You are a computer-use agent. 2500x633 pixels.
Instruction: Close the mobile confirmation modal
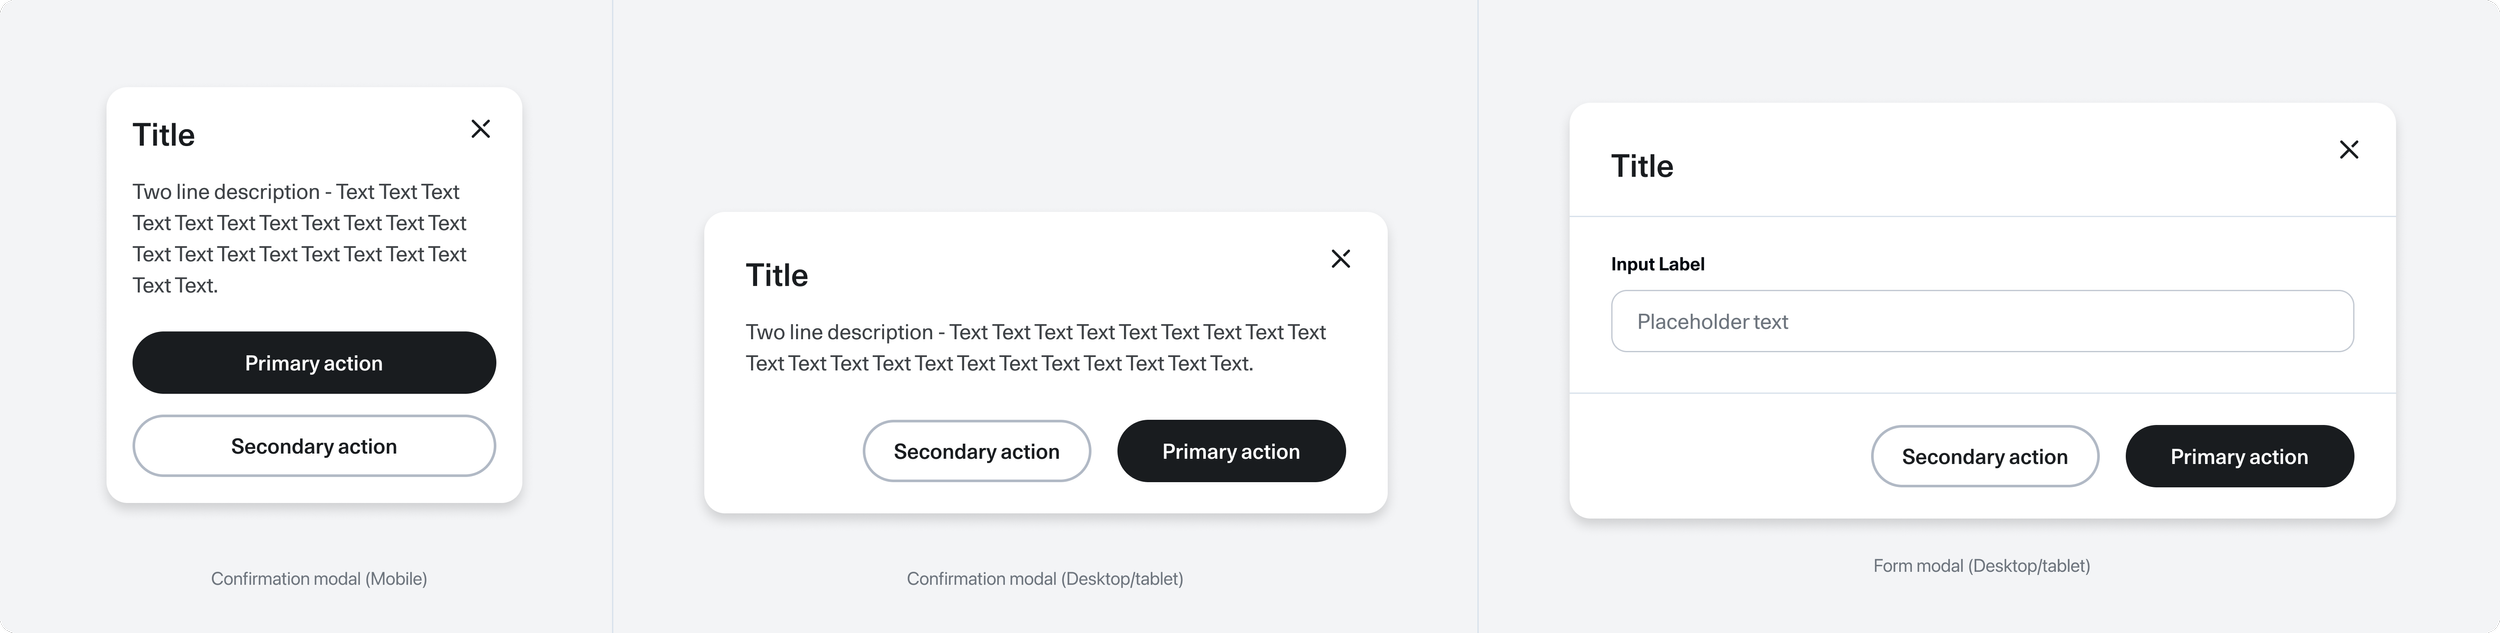pos(480,129)
